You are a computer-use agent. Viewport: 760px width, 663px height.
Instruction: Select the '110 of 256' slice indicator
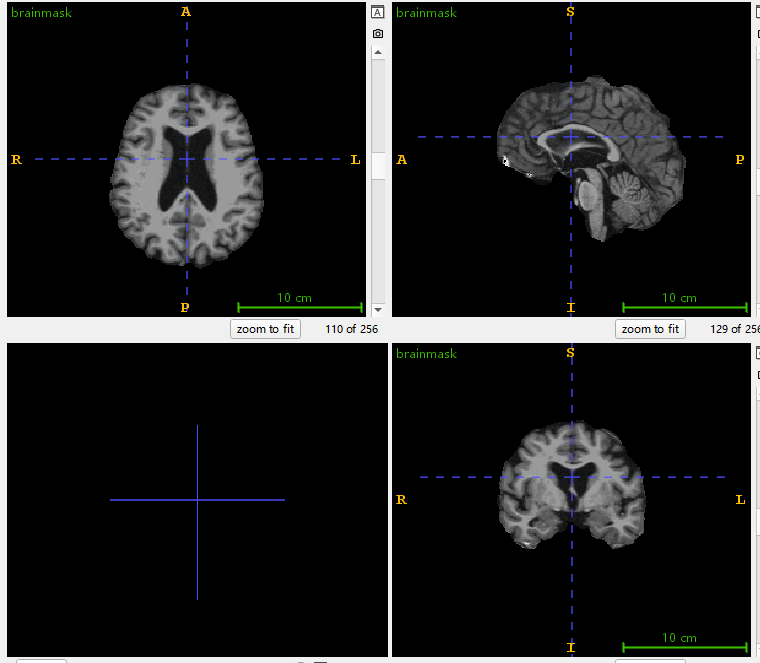[351, 329]
